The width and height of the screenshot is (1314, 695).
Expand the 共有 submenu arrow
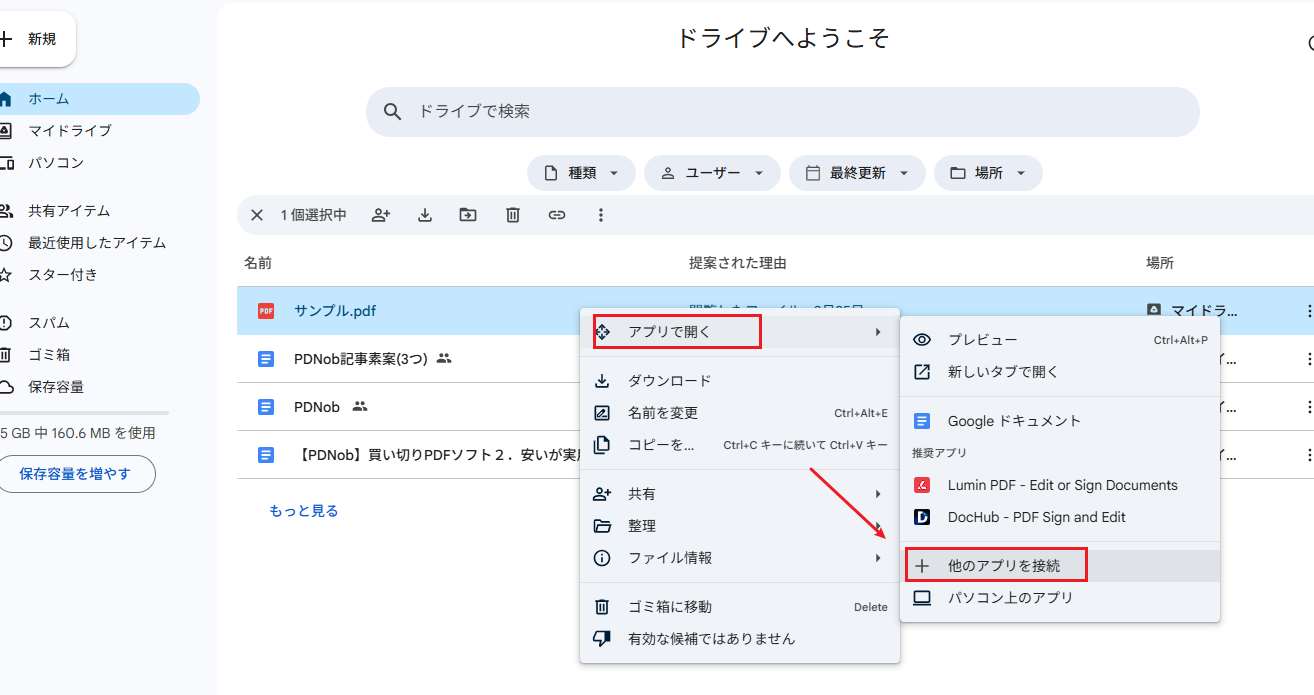tap(878, 494)
